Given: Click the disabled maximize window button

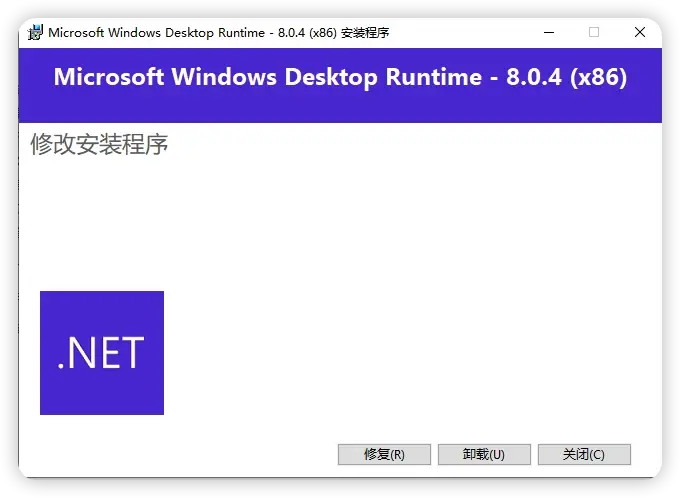Looking at the screenshot, I should [x=594, y=33].
